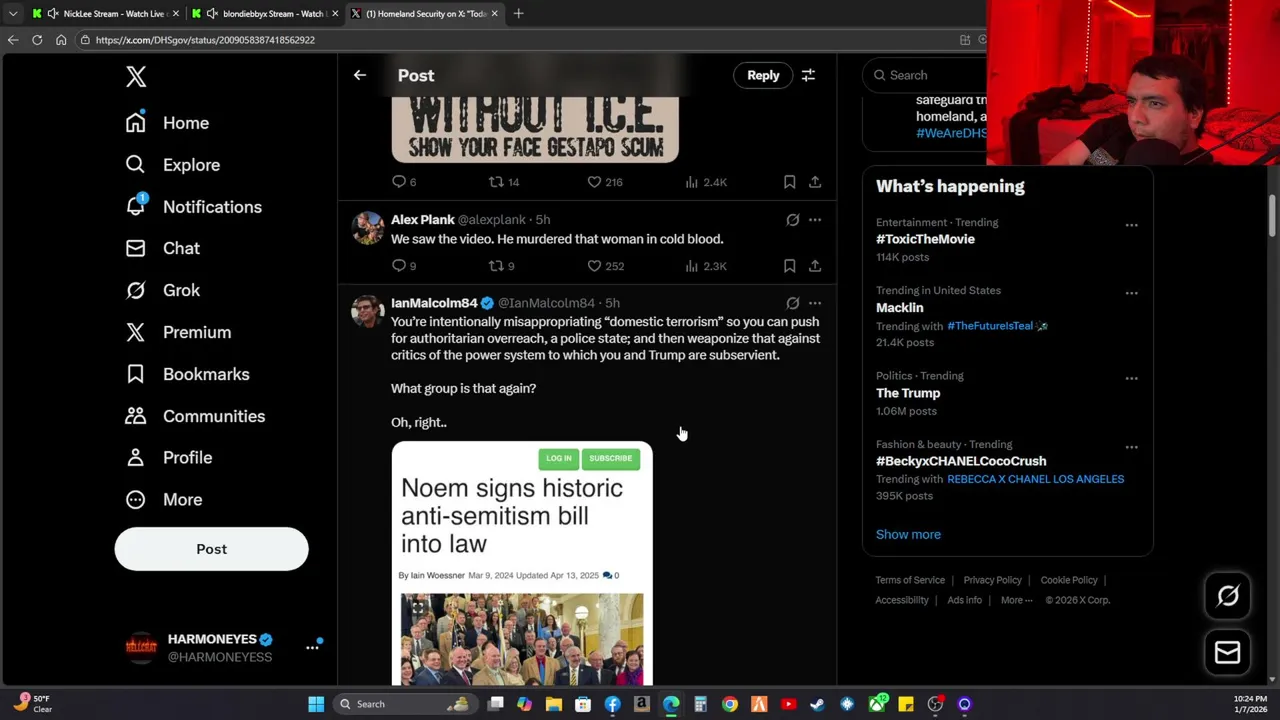Repost Alex Plank's post

pos(501,266)
